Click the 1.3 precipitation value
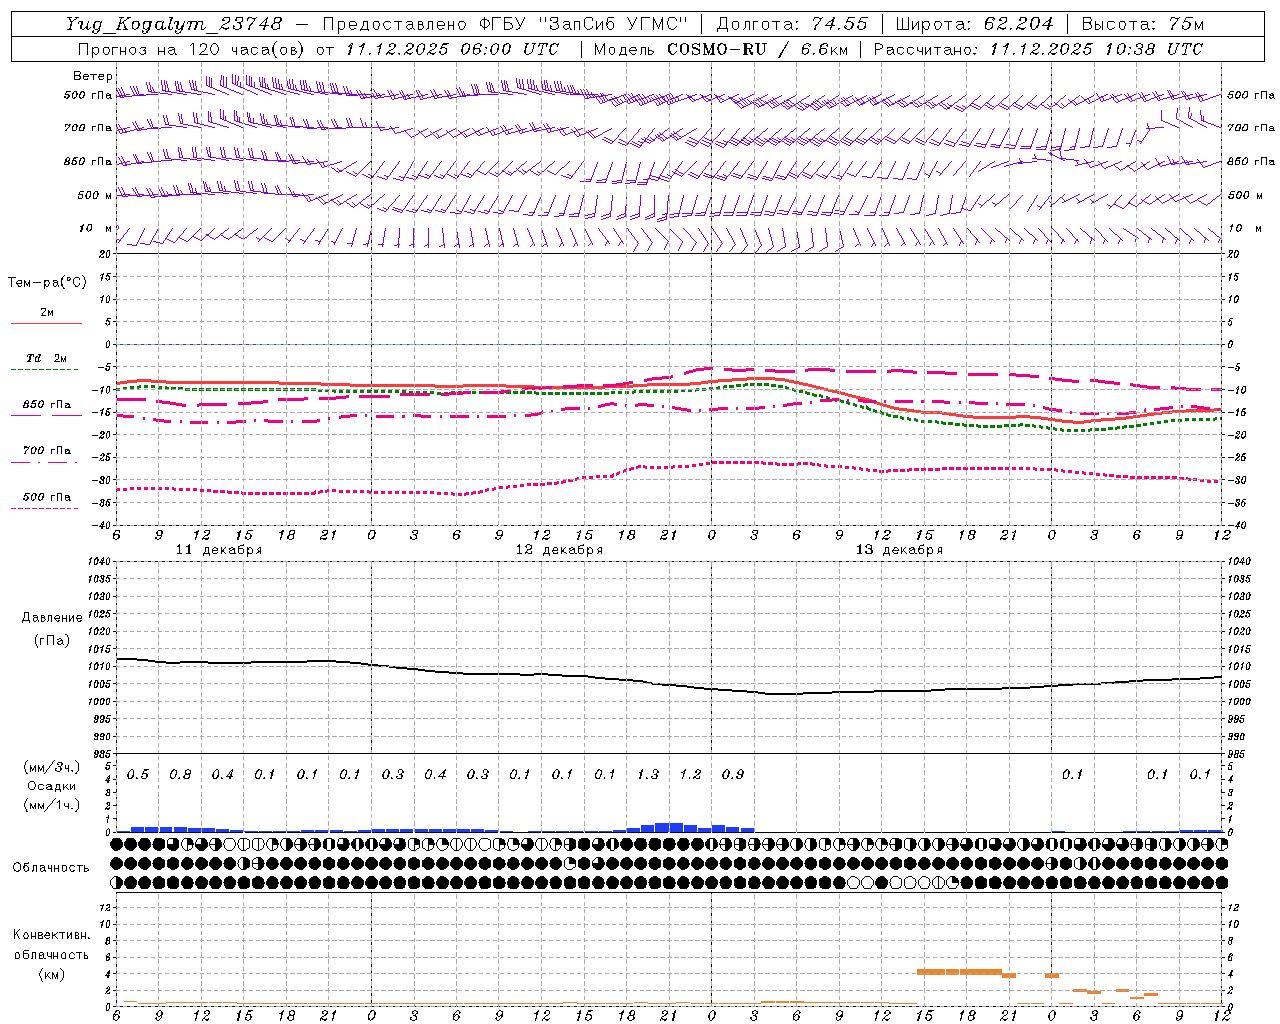The image size is (1280, 1024). pos(648,775)
